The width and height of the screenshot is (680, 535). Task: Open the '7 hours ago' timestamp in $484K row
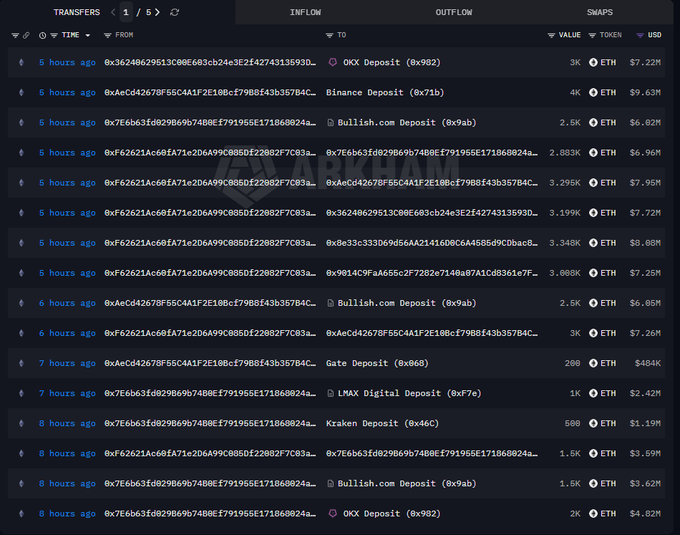[67, 363]
